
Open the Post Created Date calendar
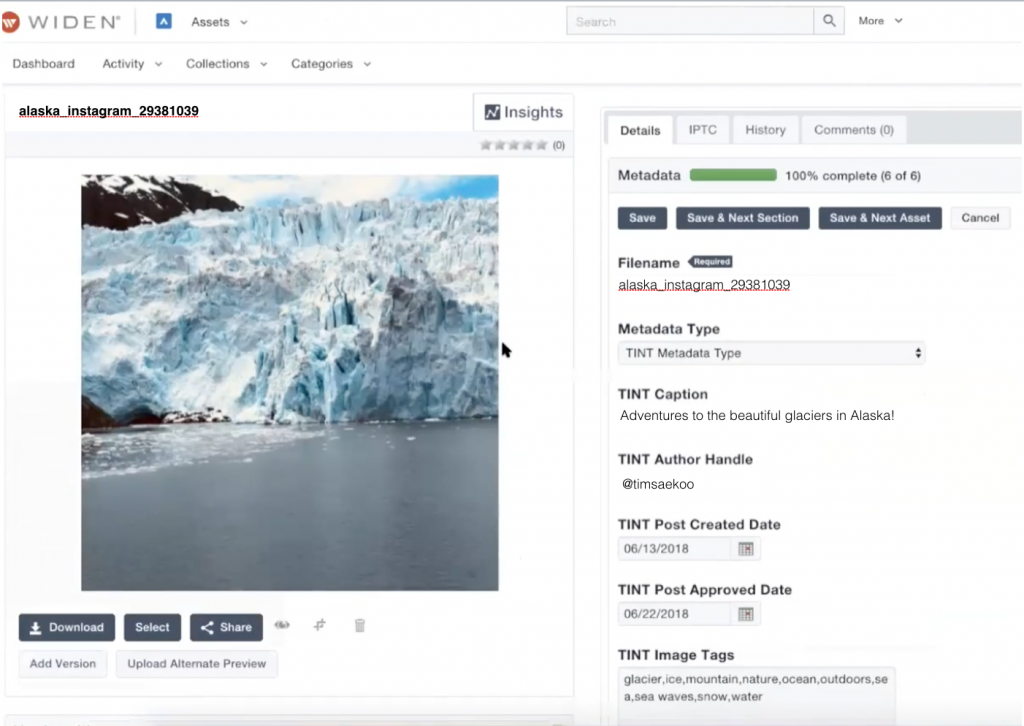point(746,549)
